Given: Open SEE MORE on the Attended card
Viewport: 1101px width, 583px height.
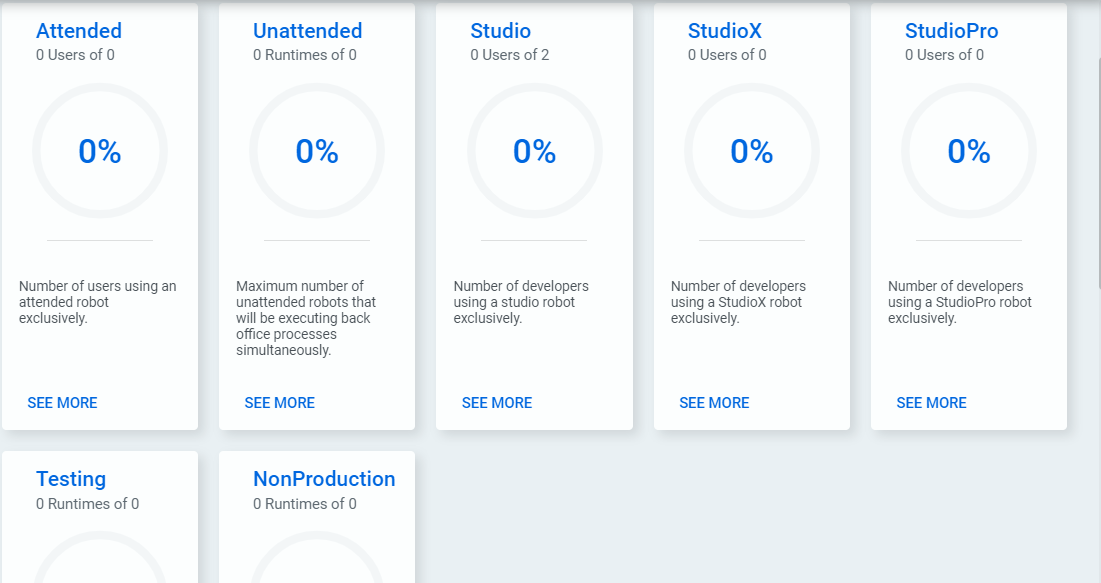Looking at the screenshot, I should pyautogui.click(x=62, y=403).
